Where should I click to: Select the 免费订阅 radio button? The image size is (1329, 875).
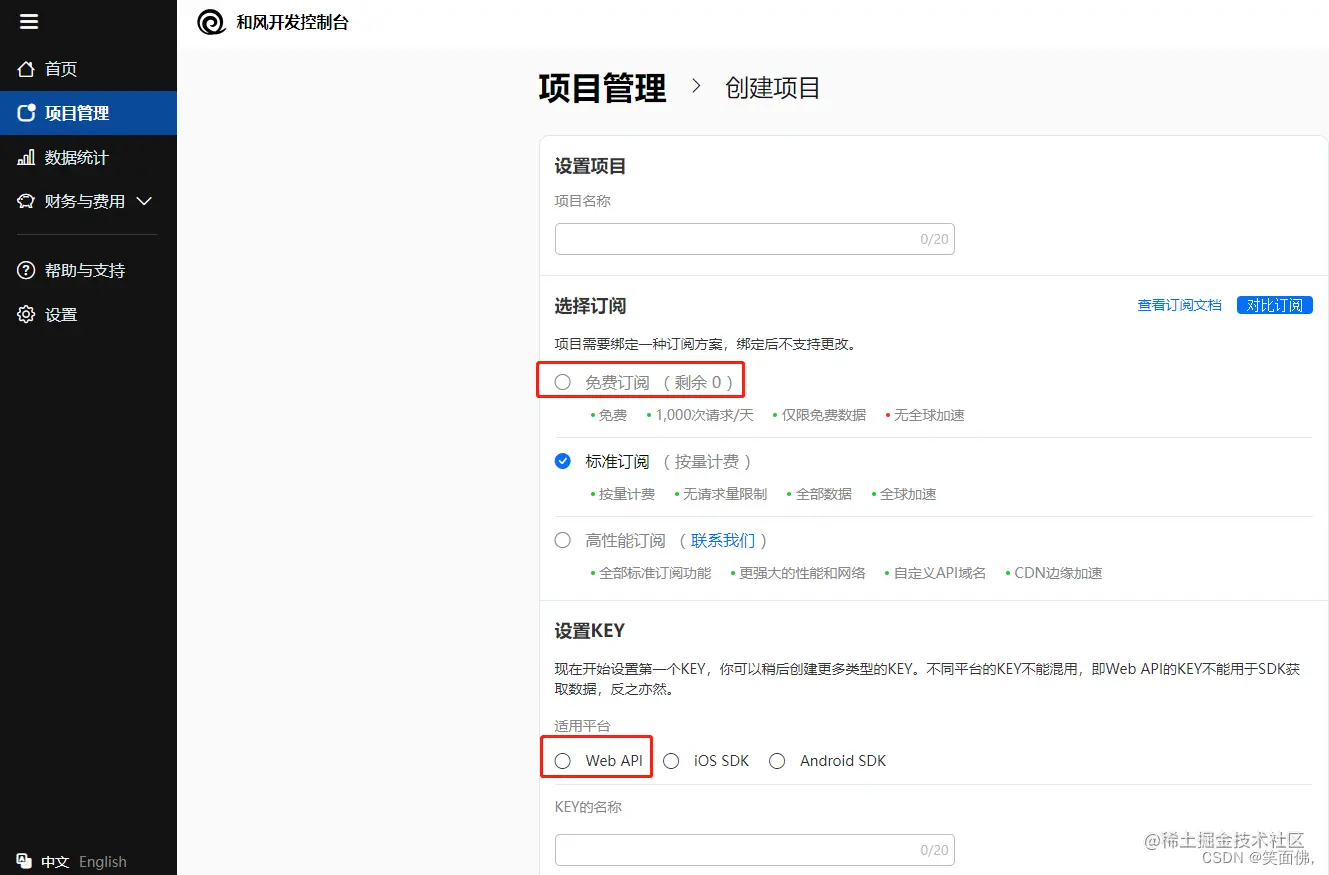tap(563, 382)
